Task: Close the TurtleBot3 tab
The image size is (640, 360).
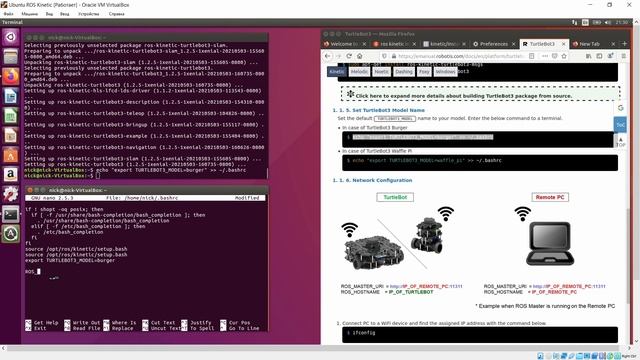Action: (564, 44)
